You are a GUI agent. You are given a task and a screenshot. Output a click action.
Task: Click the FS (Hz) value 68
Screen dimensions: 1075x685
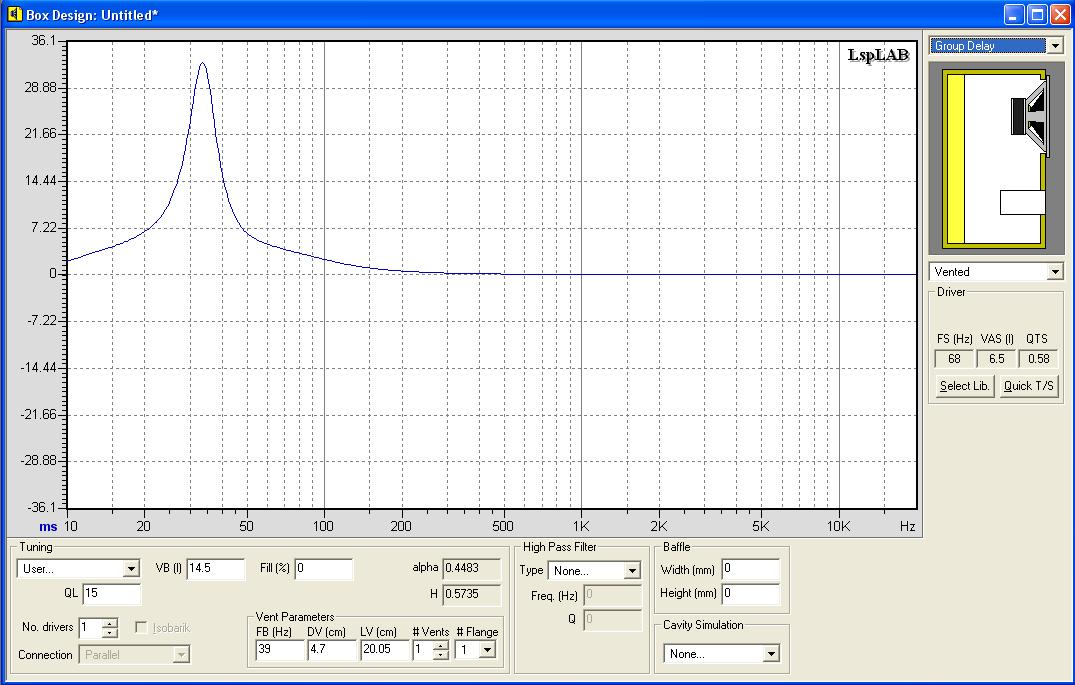(954, 359)
